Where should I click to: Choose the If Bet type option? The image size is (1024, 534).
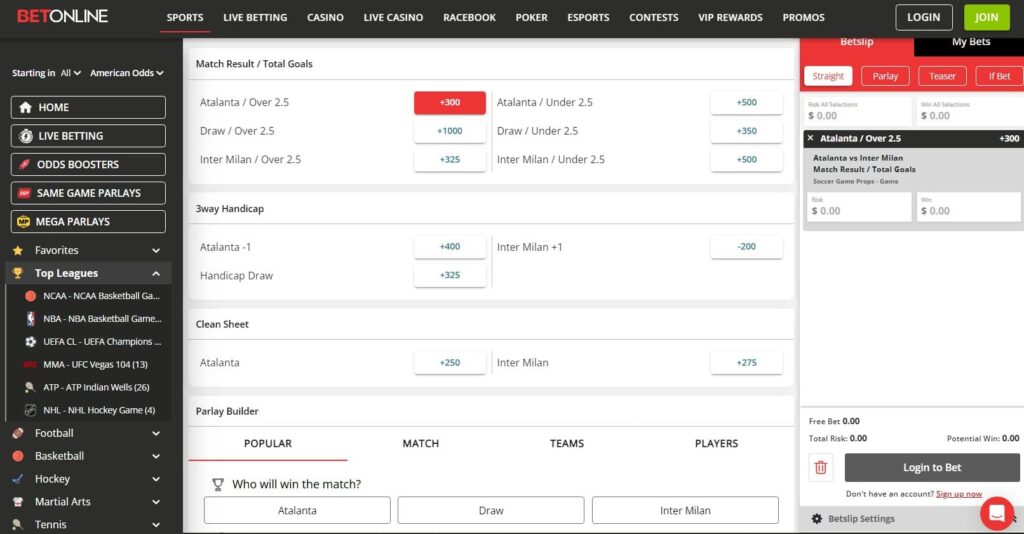999,76
